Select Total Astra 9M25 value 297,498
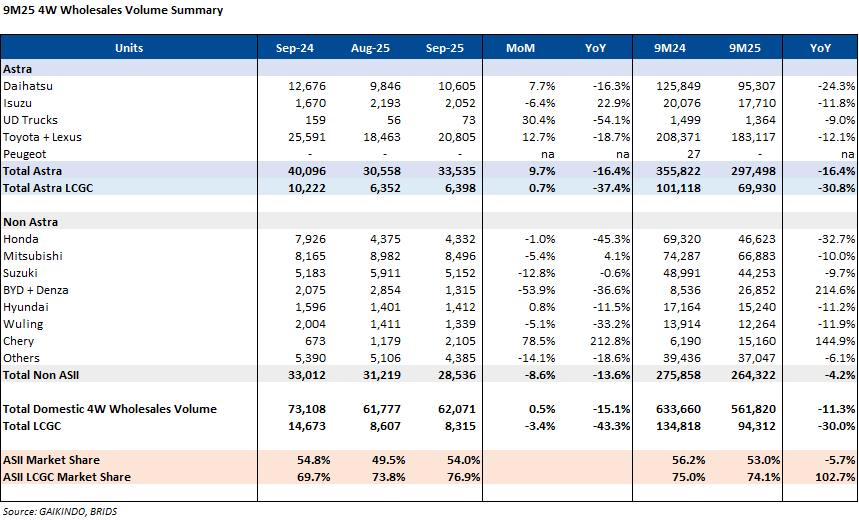 tap(753, 171)
